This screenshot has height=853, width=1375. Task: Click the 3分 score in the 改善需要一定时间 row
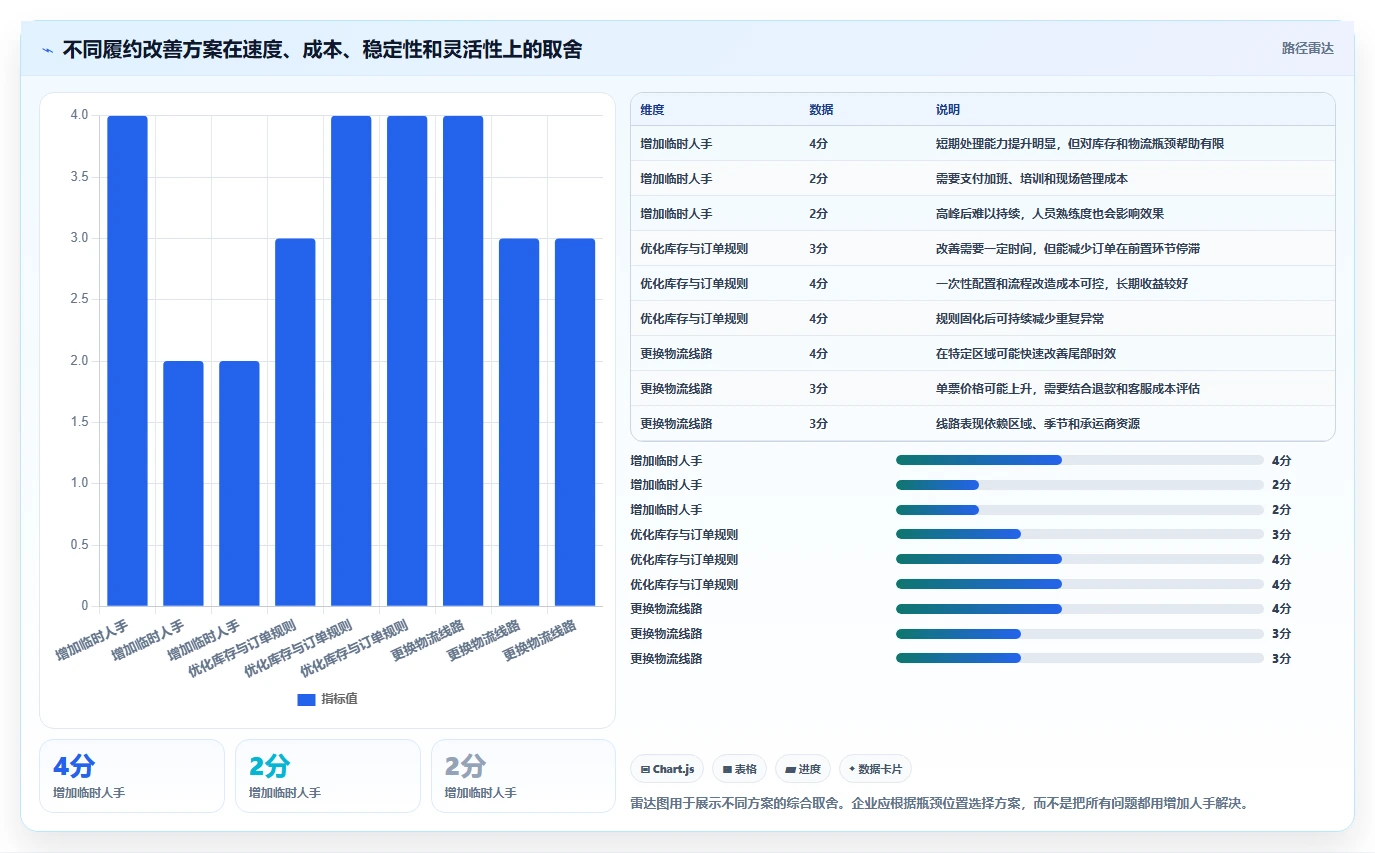pos(818,249)
